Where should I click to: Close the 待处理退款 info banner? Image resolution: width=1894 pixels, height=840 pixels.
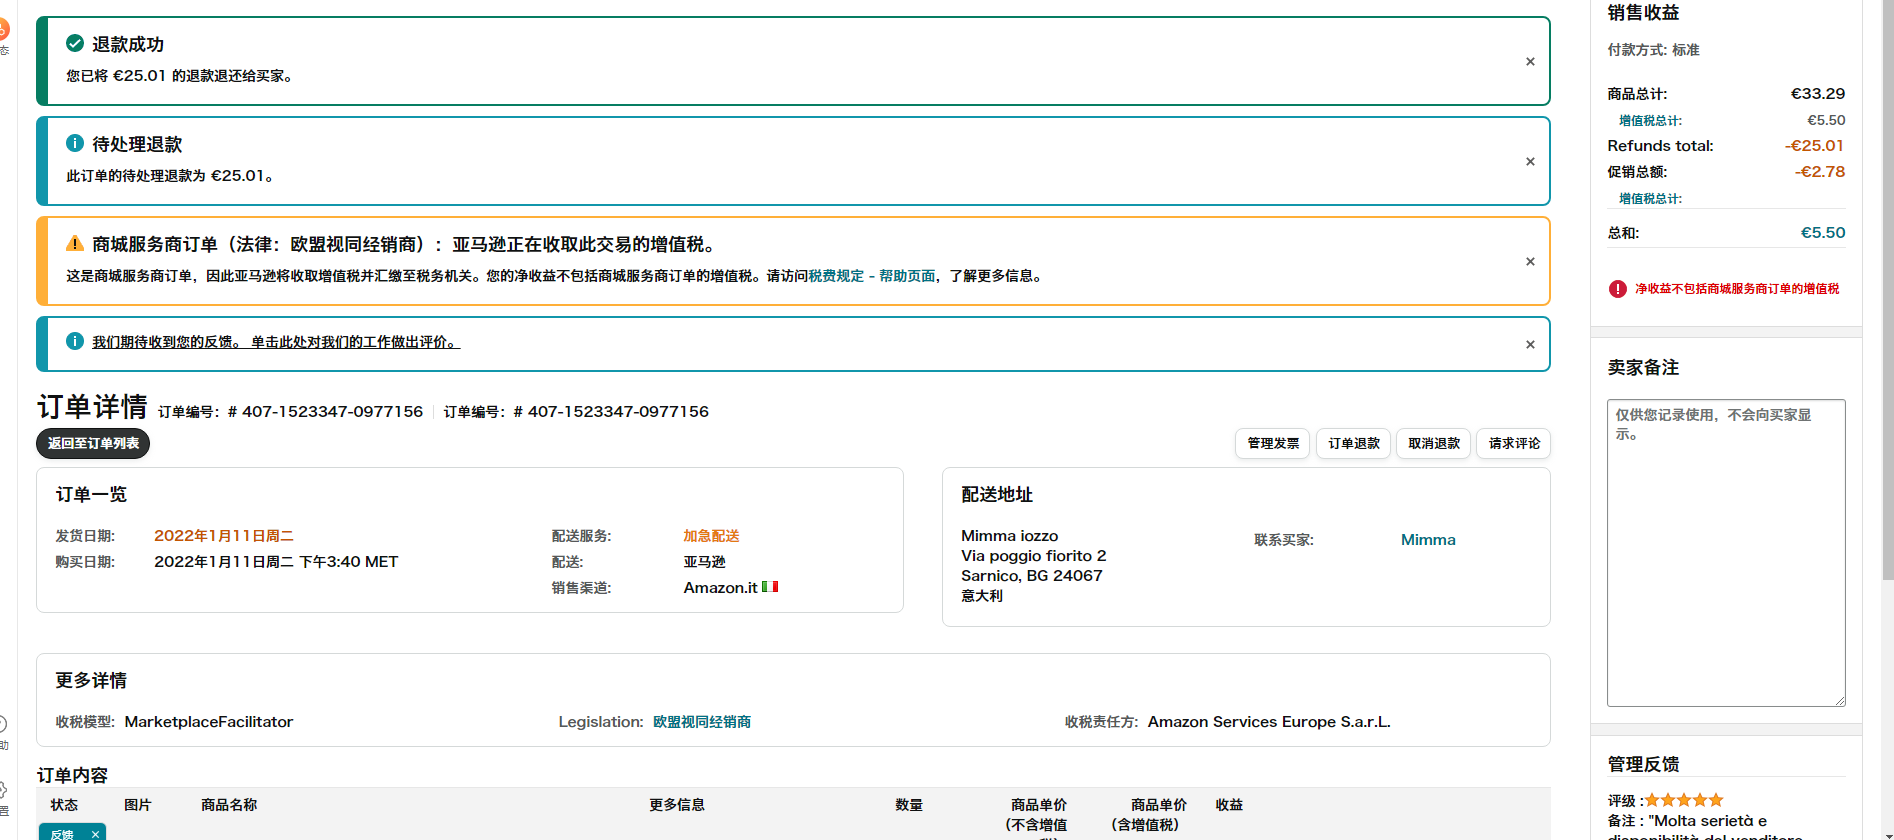click(1529, 162)
